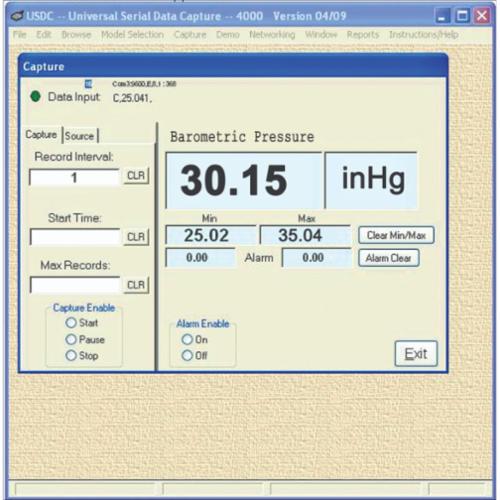The height and width of the screenshot is (500, 500).
Task: Select the Stop capture radio button
Action: 71,355
